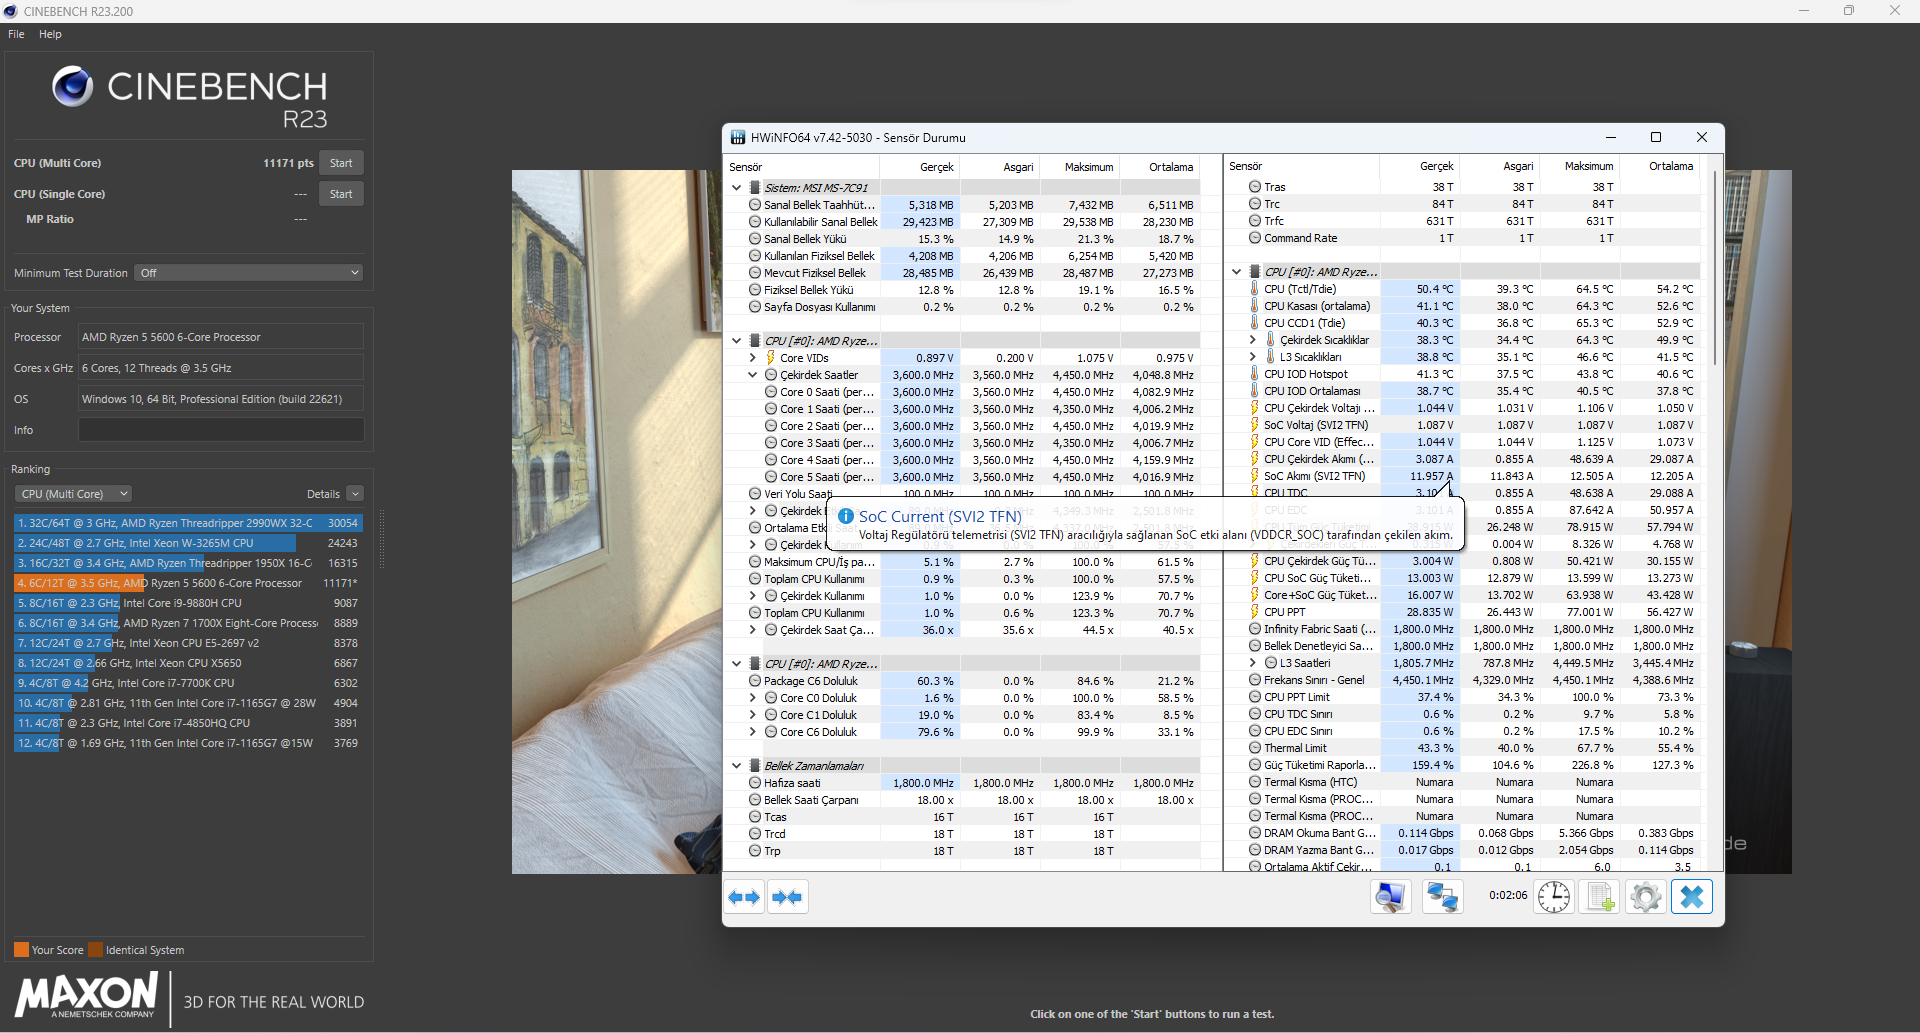Collapse the Bellek Zamanlamaları group
Image resolution: width=1920 pixels, height=1033 pixels.
tap(737, 766)
